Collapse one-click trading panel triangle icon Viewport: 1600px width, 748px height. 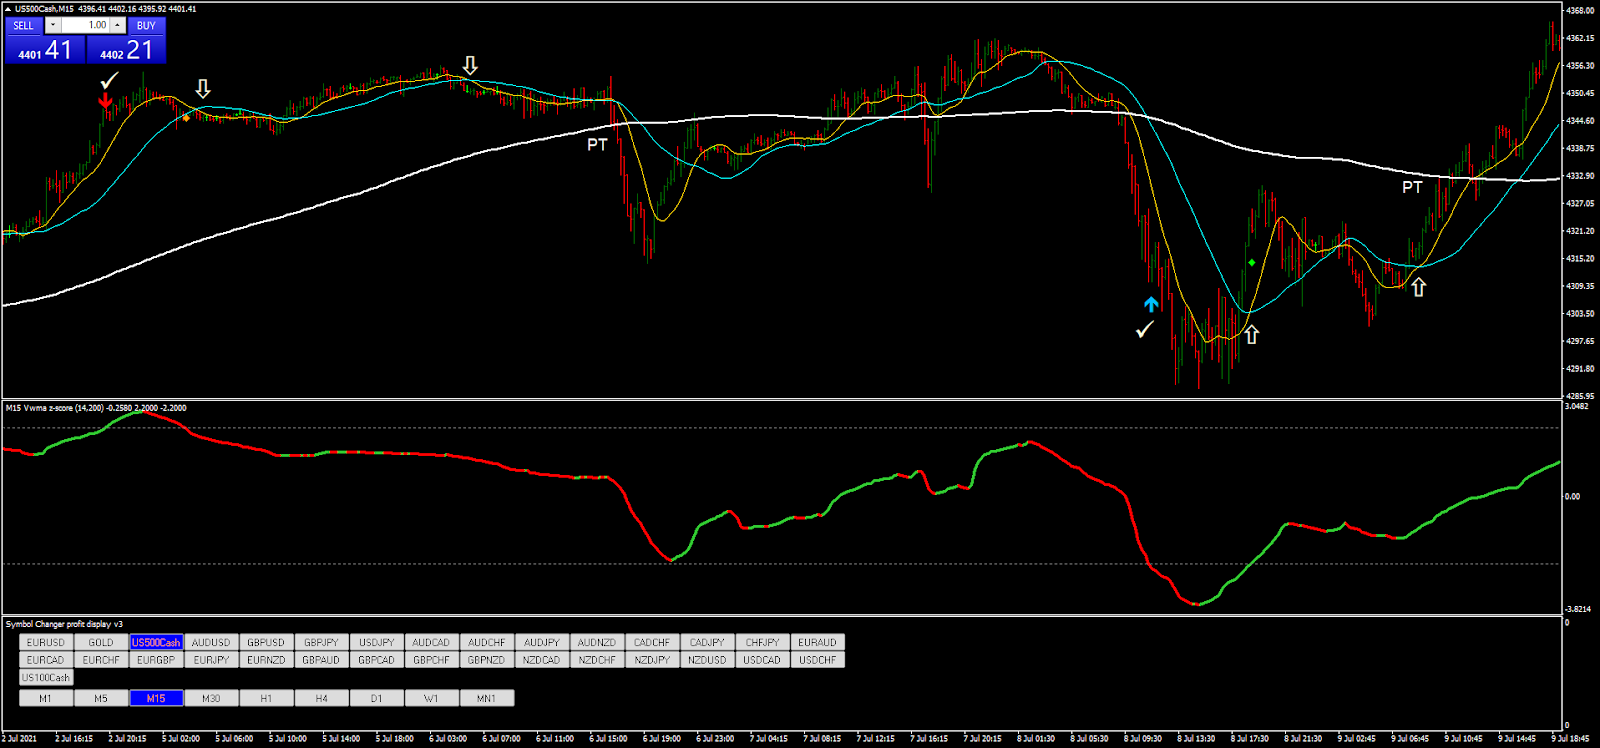pyautogui.click(x=9, y=9)
